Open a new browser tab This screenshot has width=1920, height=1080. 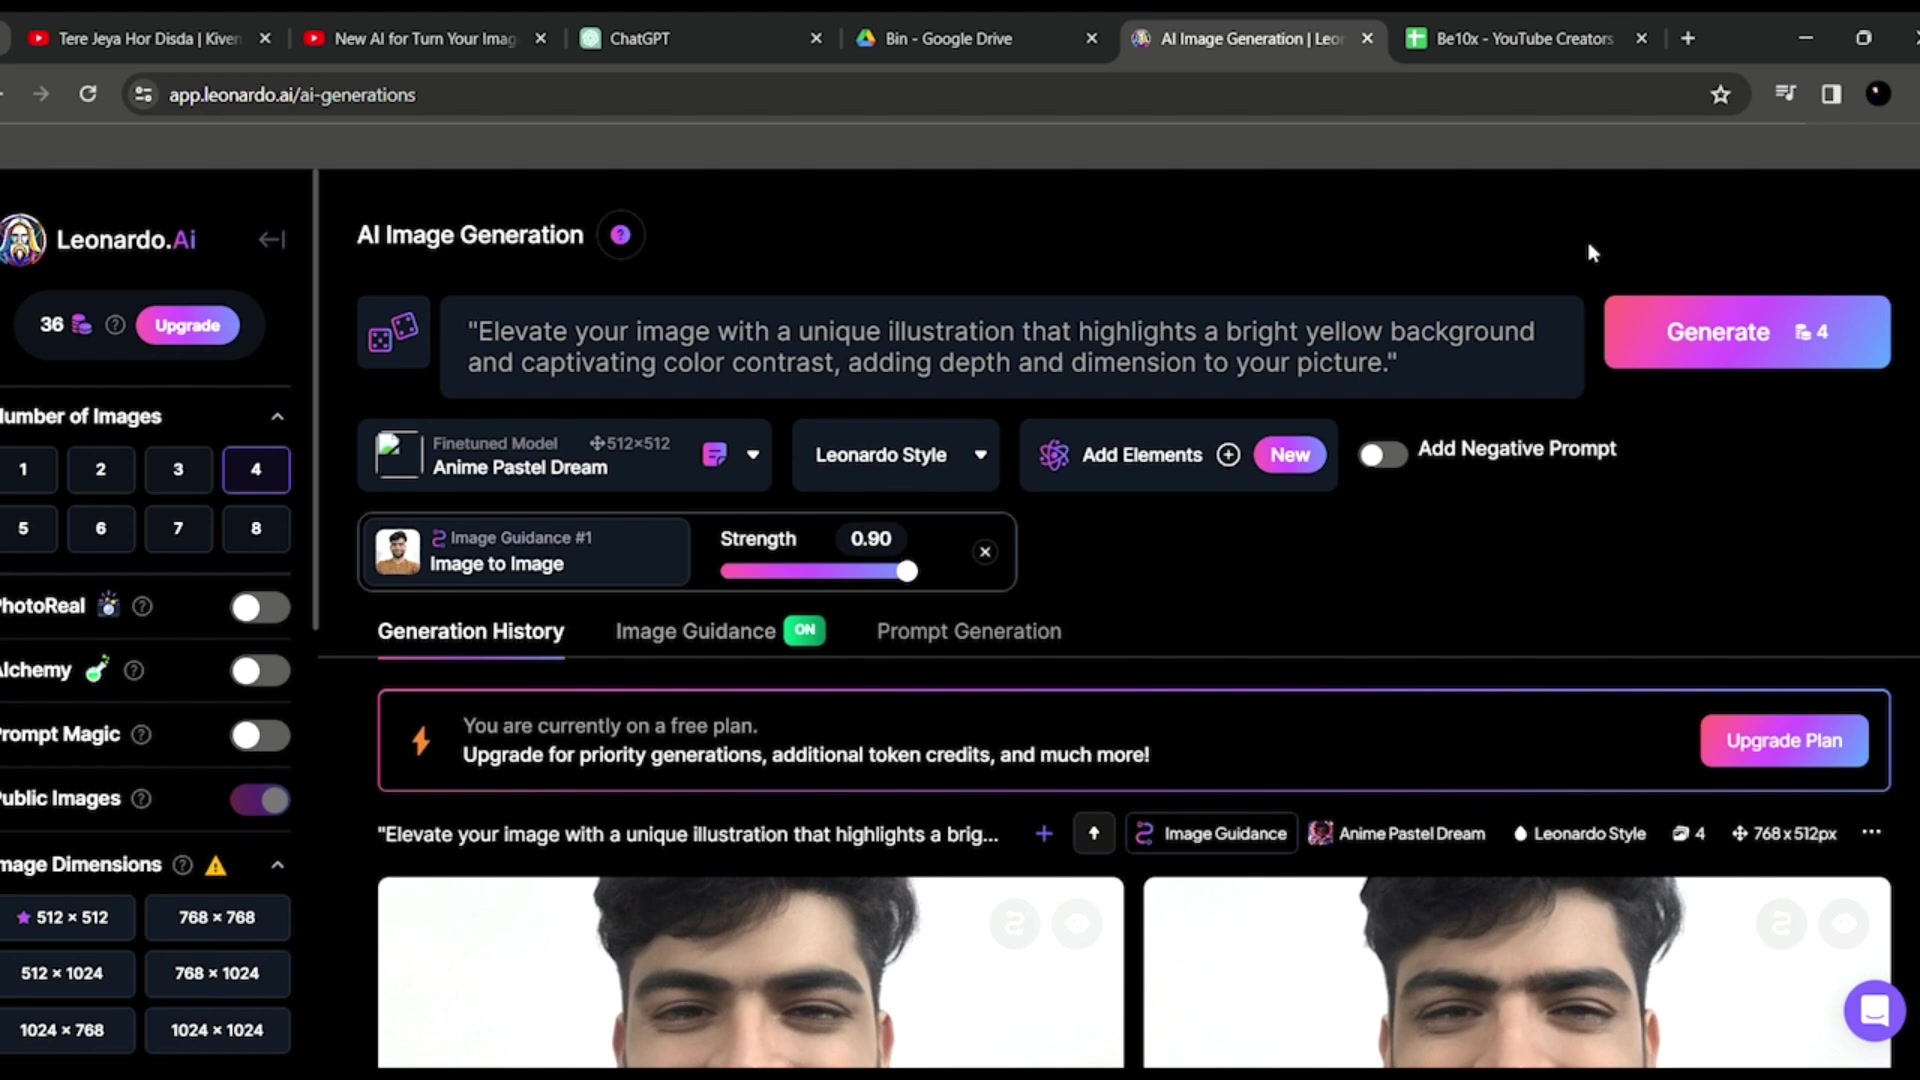1688,38
